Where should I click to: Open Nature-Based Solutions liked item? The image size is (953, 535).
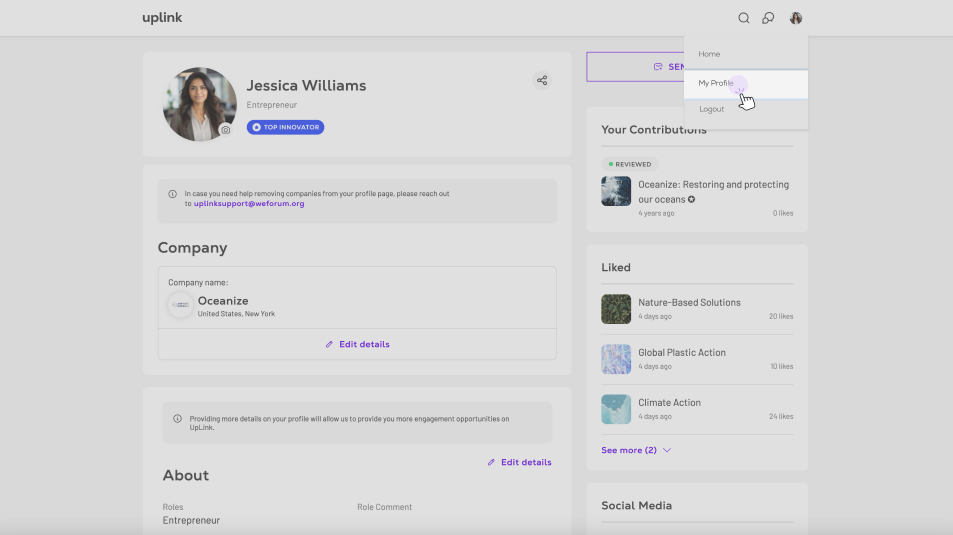click(689, 302)
